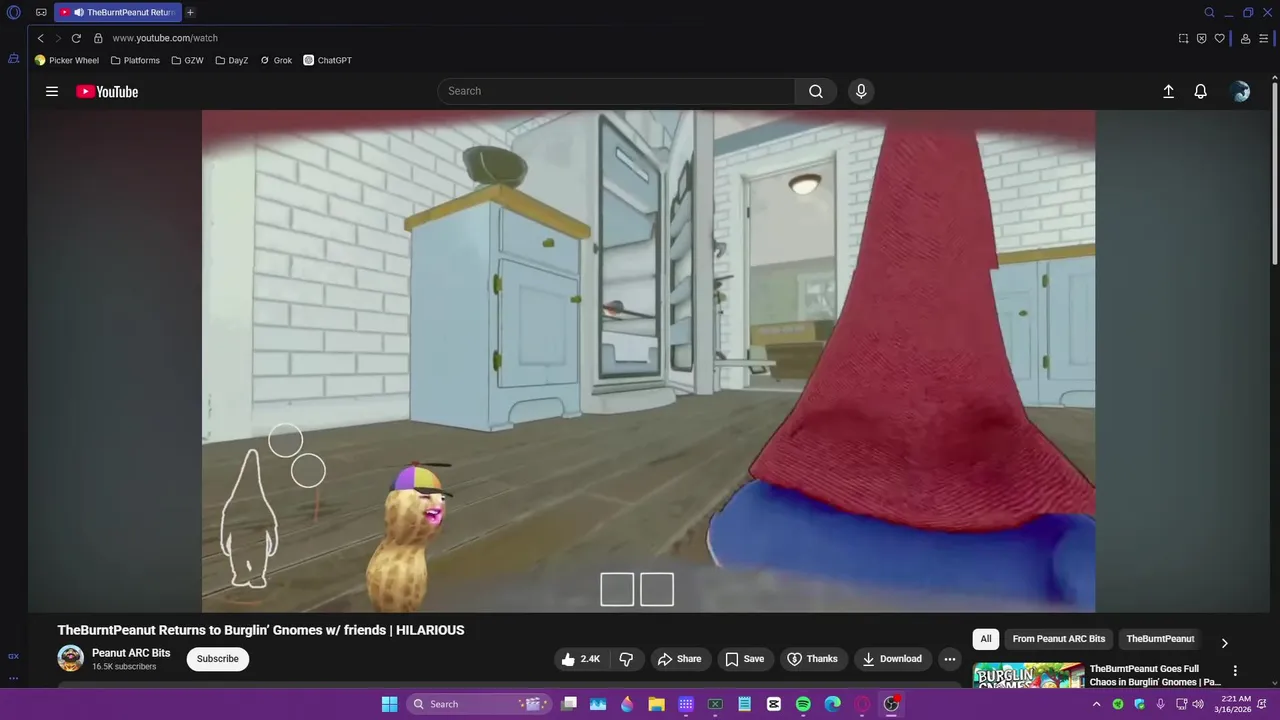Open the DayZ bookmark folder
The width and height of the screenshot is (1280, 720).
tap(231, 60)
